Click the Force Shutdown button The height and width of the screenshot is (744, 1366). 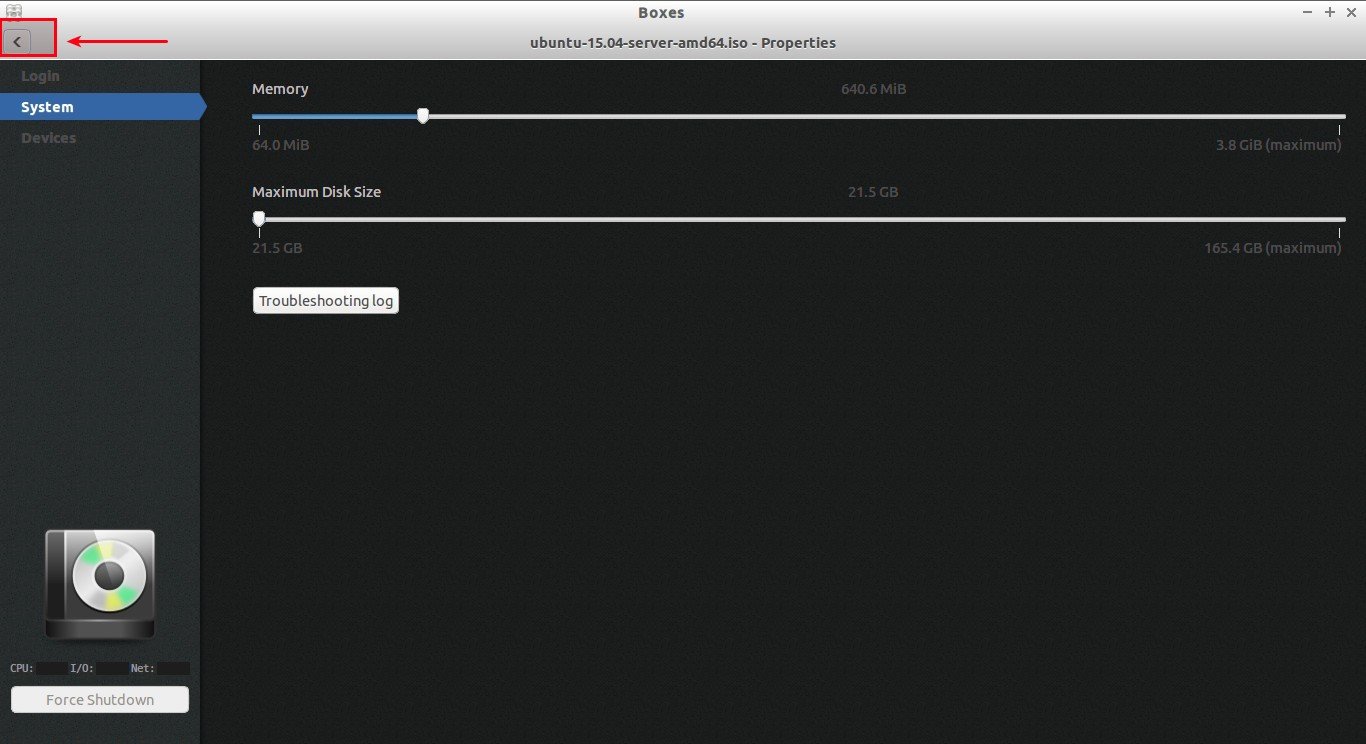click(100, 700)
